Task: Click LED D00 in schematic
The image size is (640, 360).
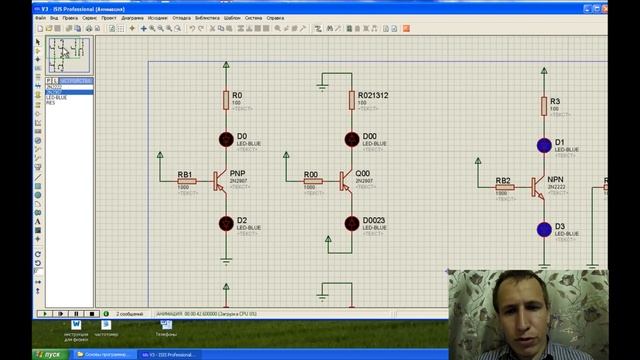Action: click(x=352, y=140)
